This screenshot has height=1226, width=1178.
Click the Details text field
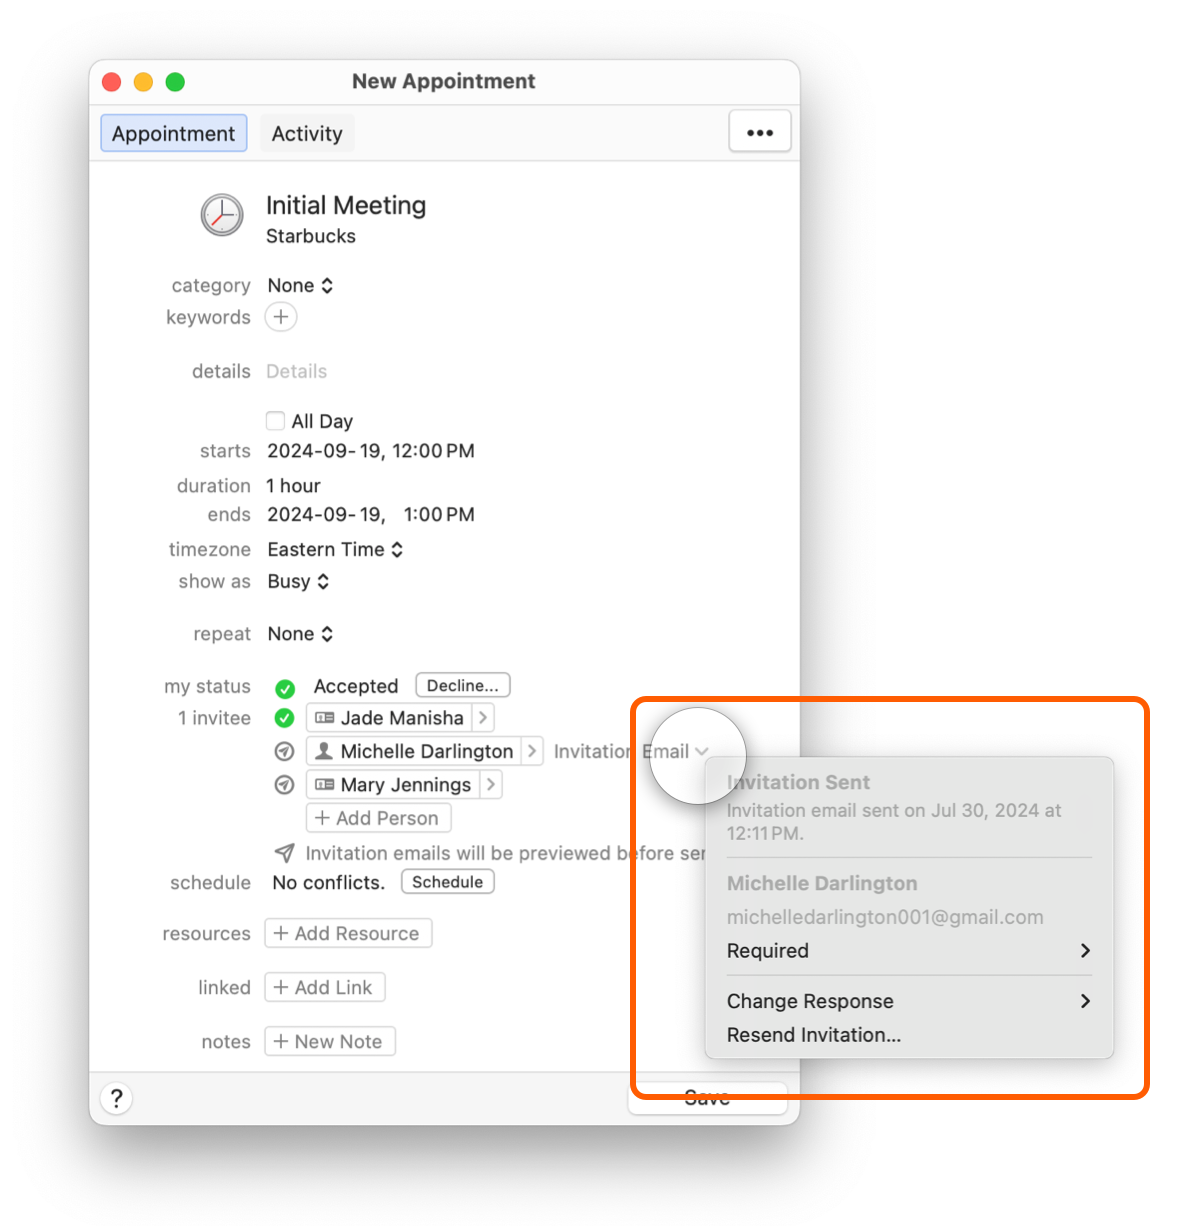pyautogui.click(x=297, y=372)
